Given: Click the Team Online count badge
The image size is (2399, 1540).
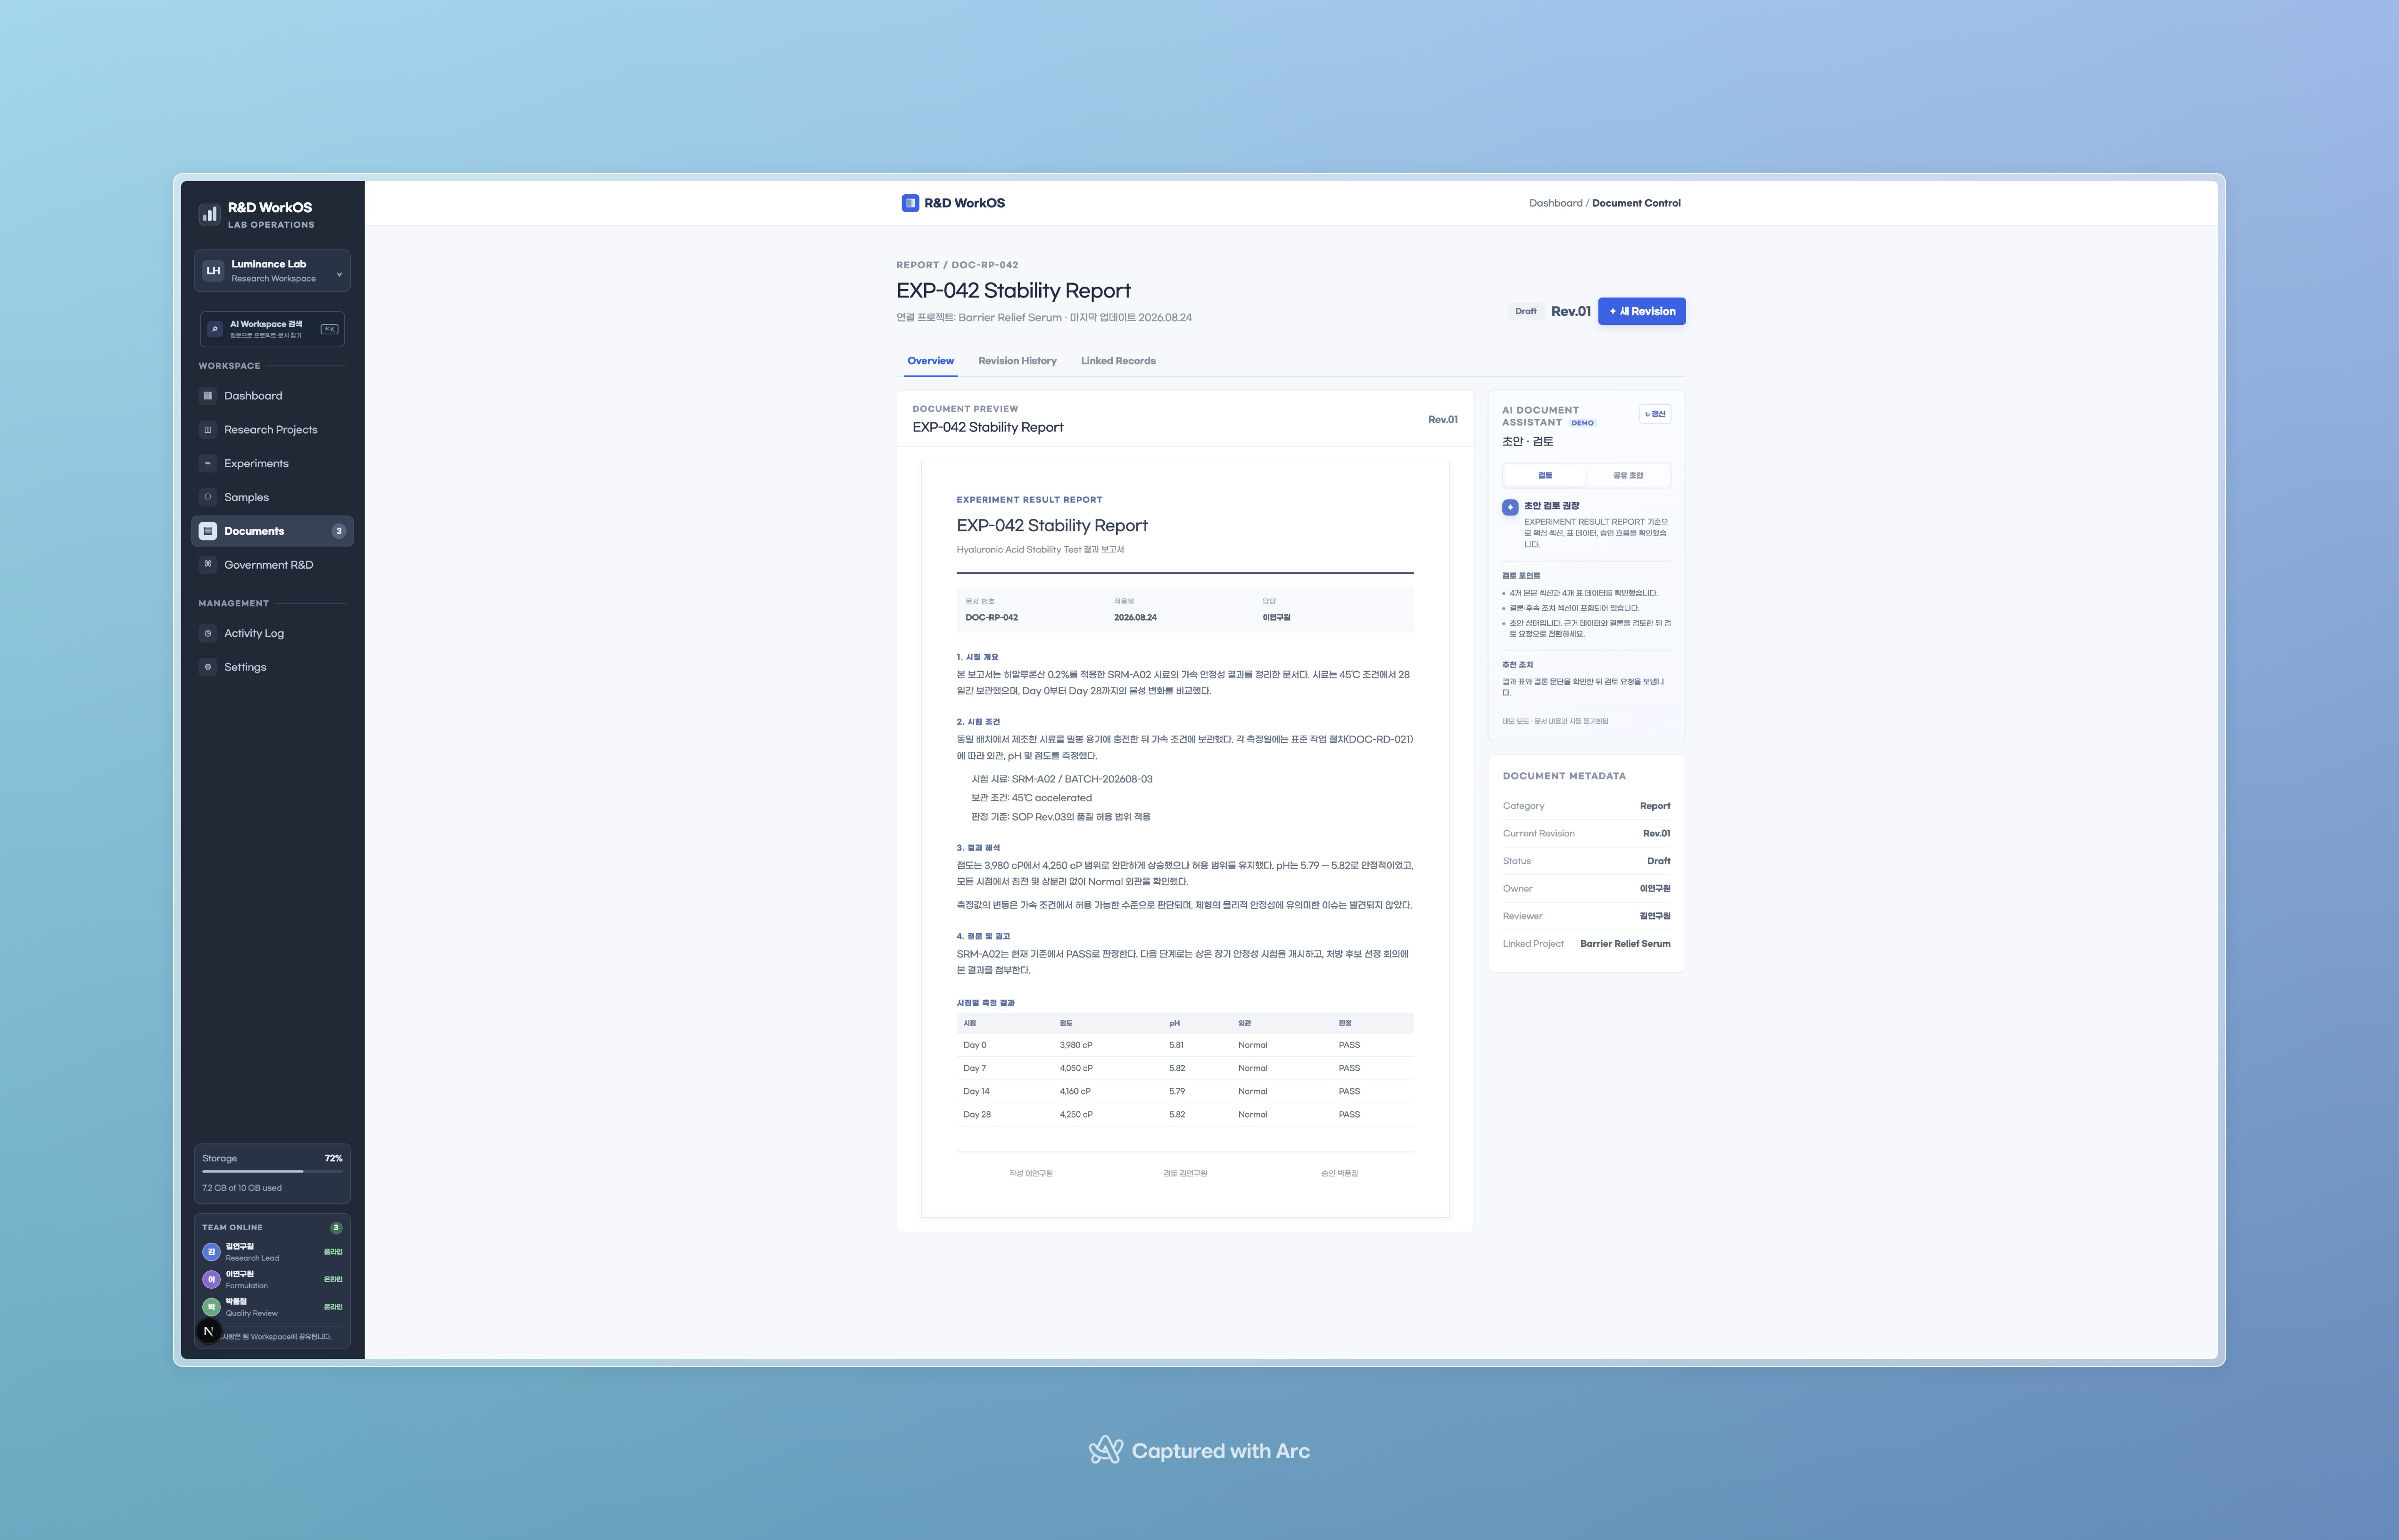Looking at the screenshot, I should [336, 1227].
